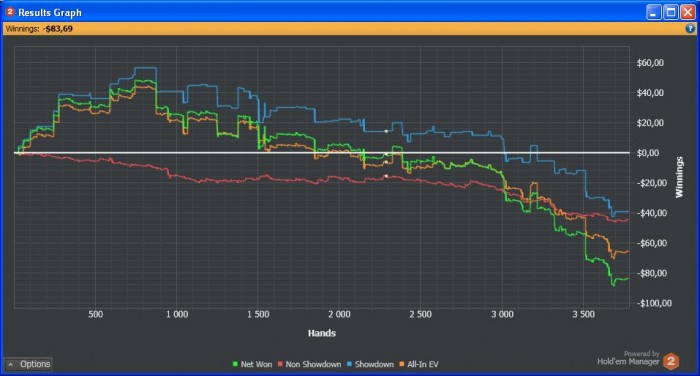Click the -$80,00 axis label
The image size is (700, 376).
tap(652, 273)
